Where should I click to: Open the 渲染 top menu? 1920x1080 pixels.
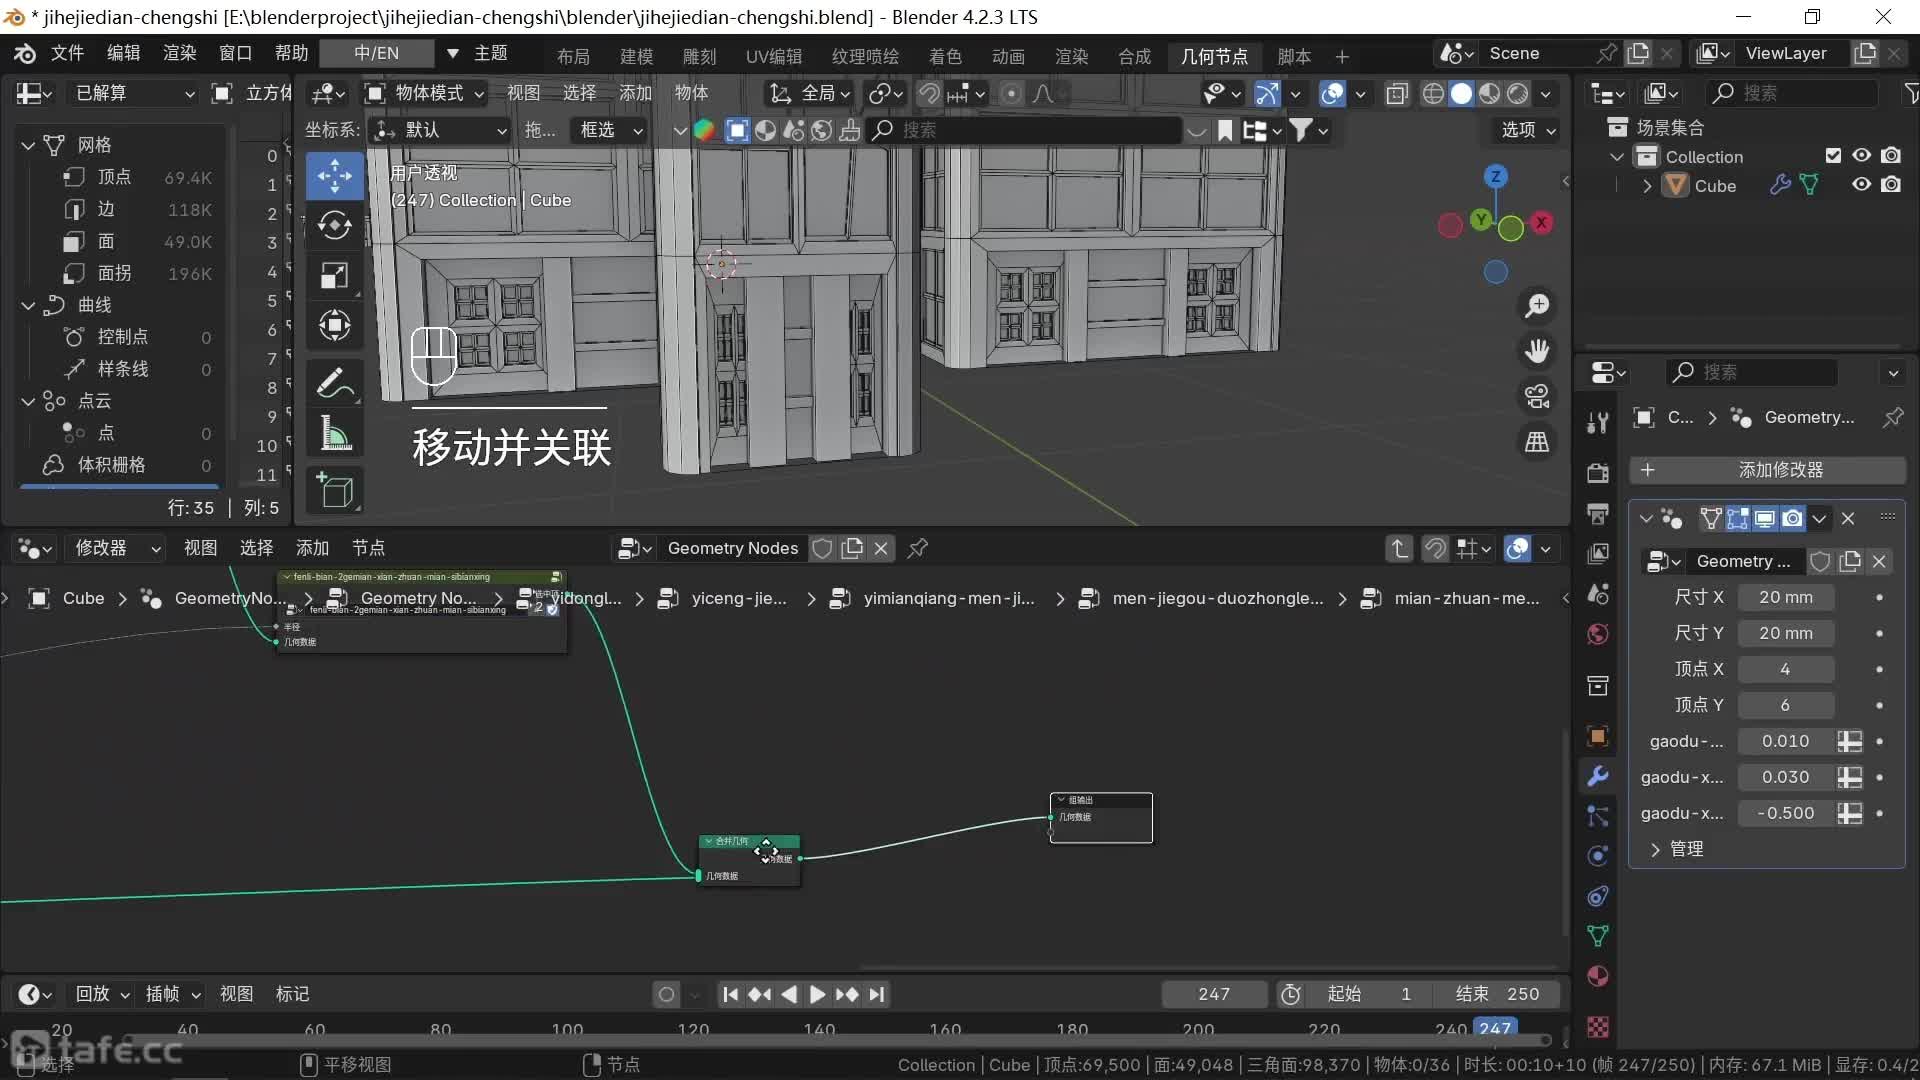click(179, 53)
